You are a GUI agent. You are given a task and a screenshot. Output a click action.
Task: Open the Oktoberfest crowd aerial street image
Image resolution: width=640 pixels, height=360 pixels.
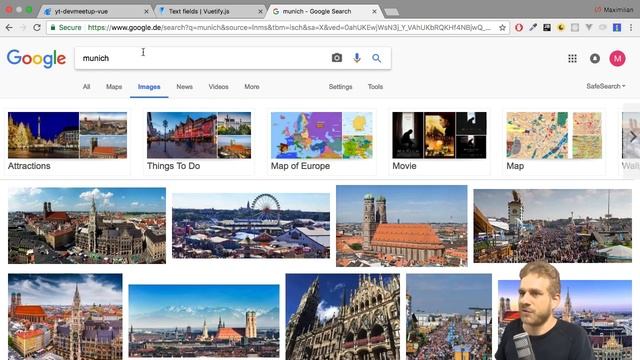point(449,317)
